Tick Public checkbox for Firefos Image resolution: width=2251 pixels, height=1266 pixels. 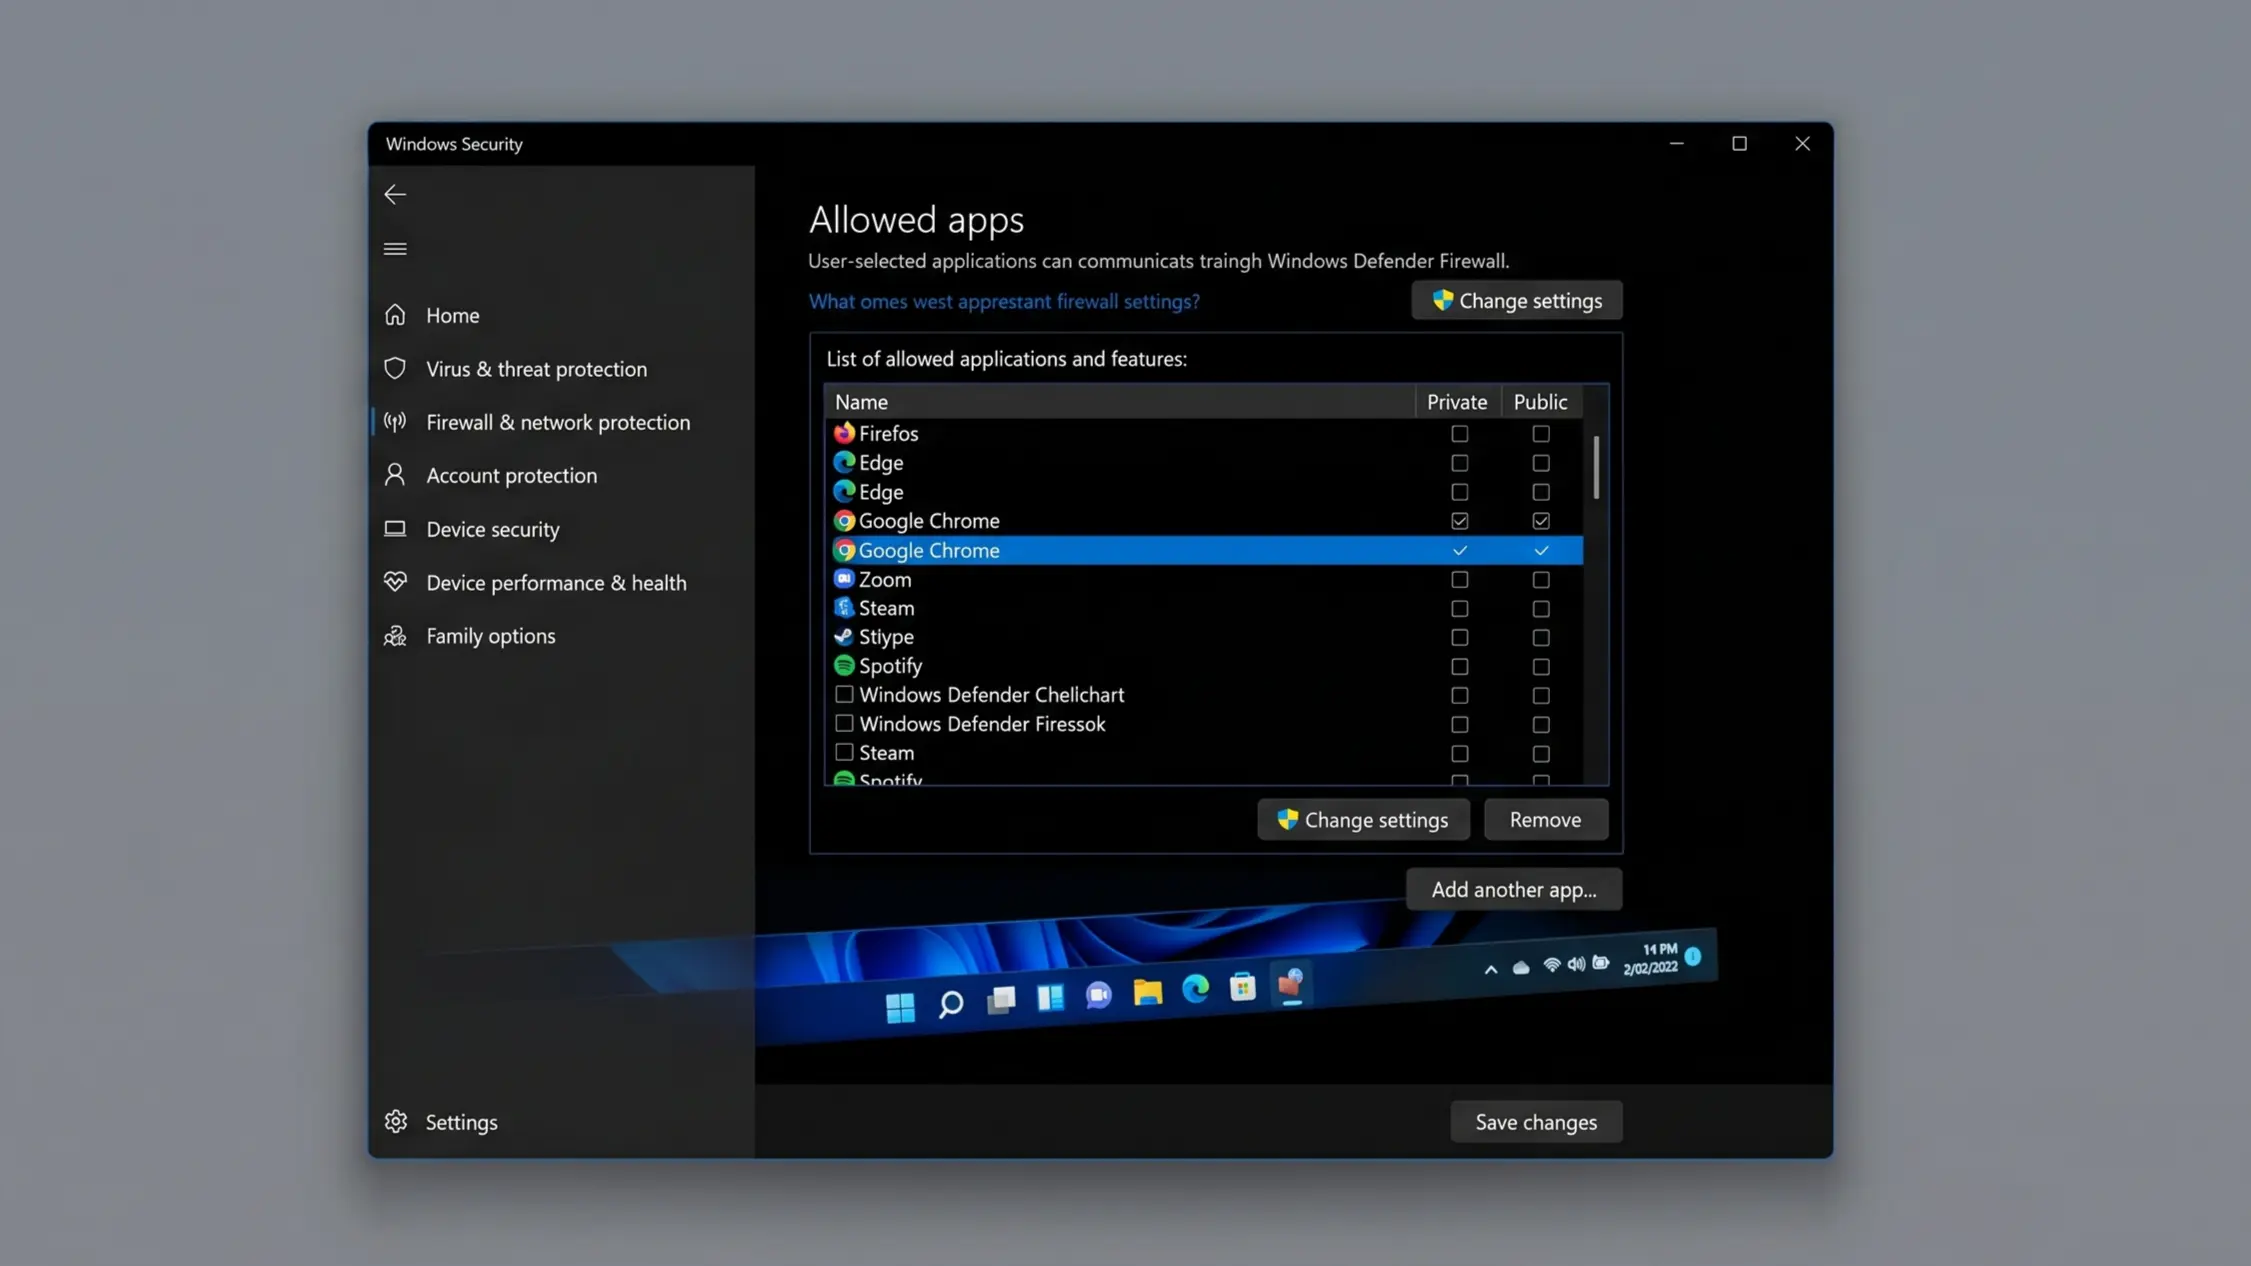1541,434
